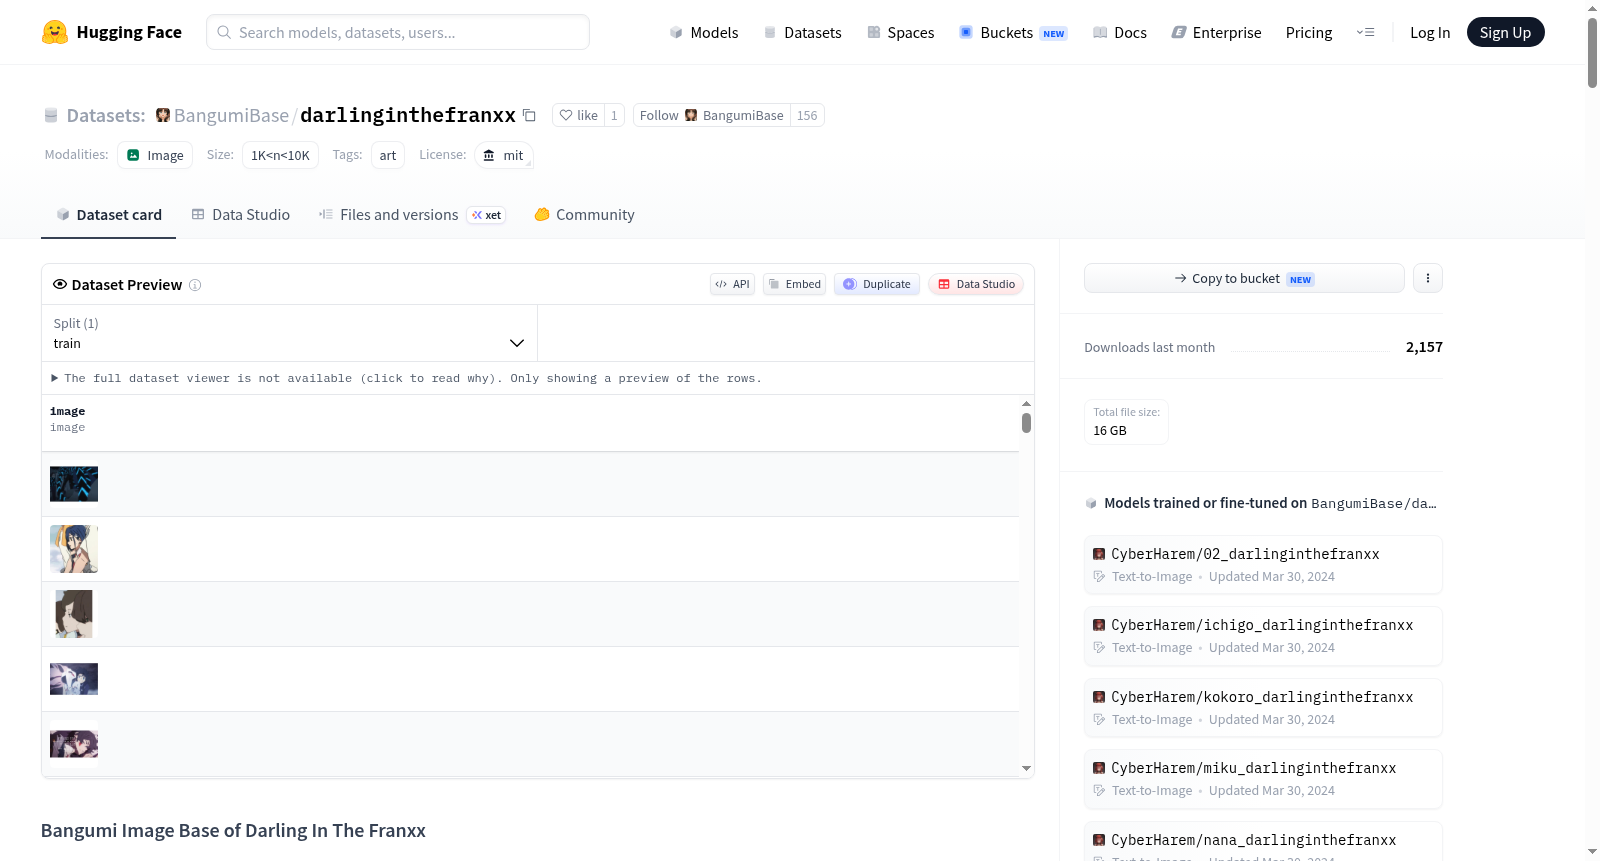Duplicate the dataset
The image size is (1600, 861).
877,284
